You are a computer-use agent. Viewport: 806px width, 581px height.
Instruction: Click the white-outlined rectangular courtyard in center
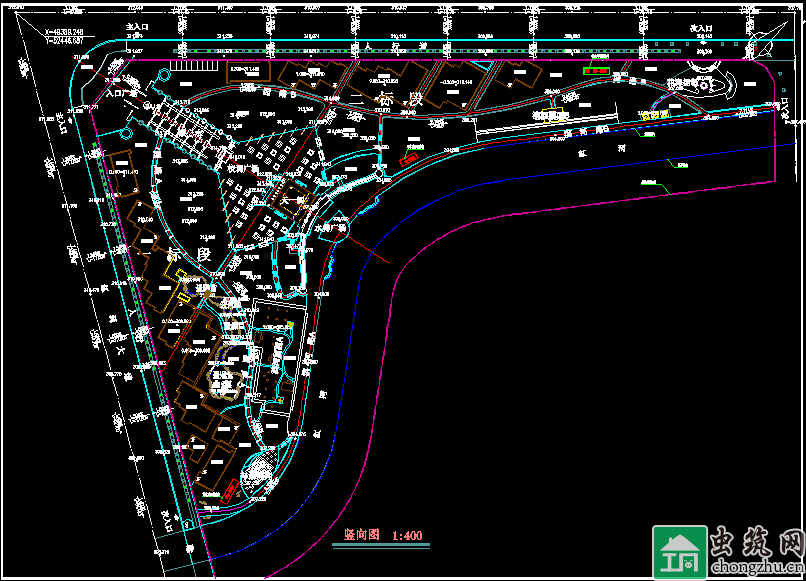277,352
